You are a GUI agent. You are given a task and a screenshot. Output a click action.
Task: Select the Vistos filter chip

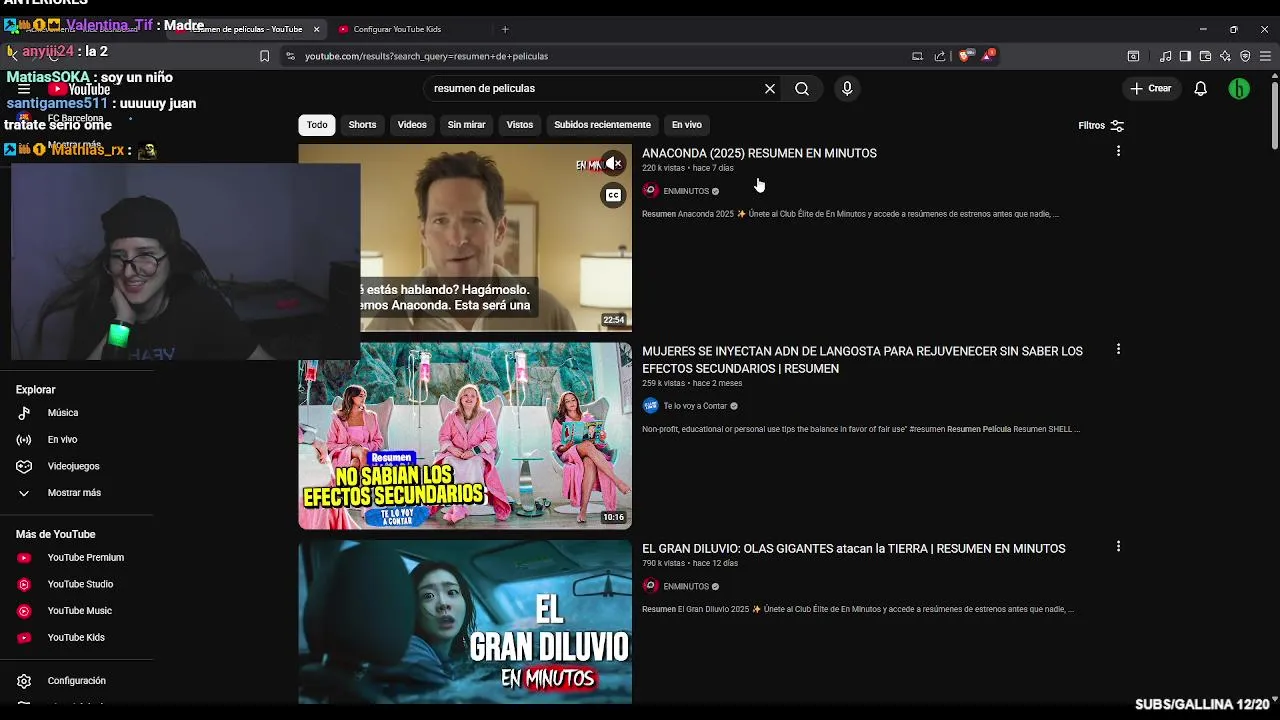(x=520, y=125)
